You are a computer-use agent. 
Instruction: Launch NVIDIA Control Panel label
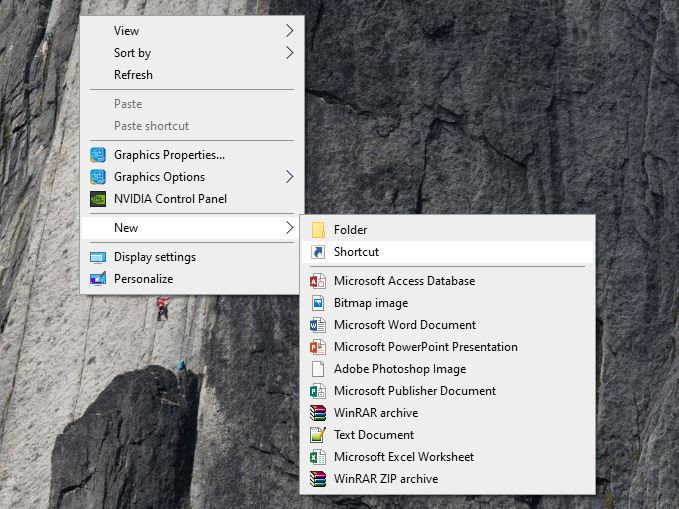coord(170,199)
